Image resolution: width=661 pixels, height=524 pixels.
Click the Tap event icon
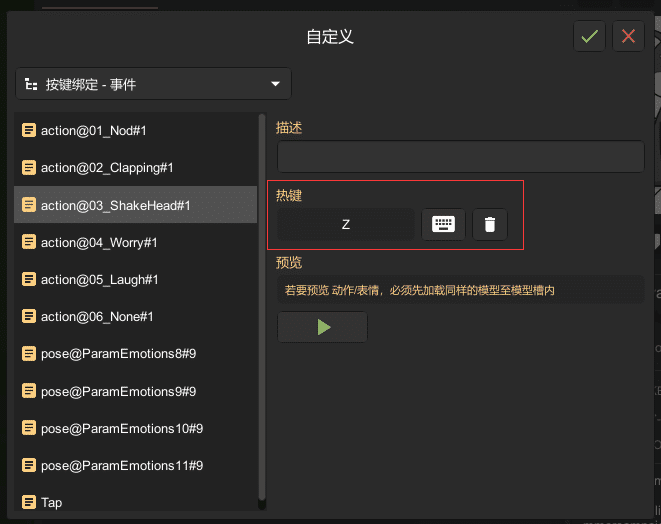[29, 502]
